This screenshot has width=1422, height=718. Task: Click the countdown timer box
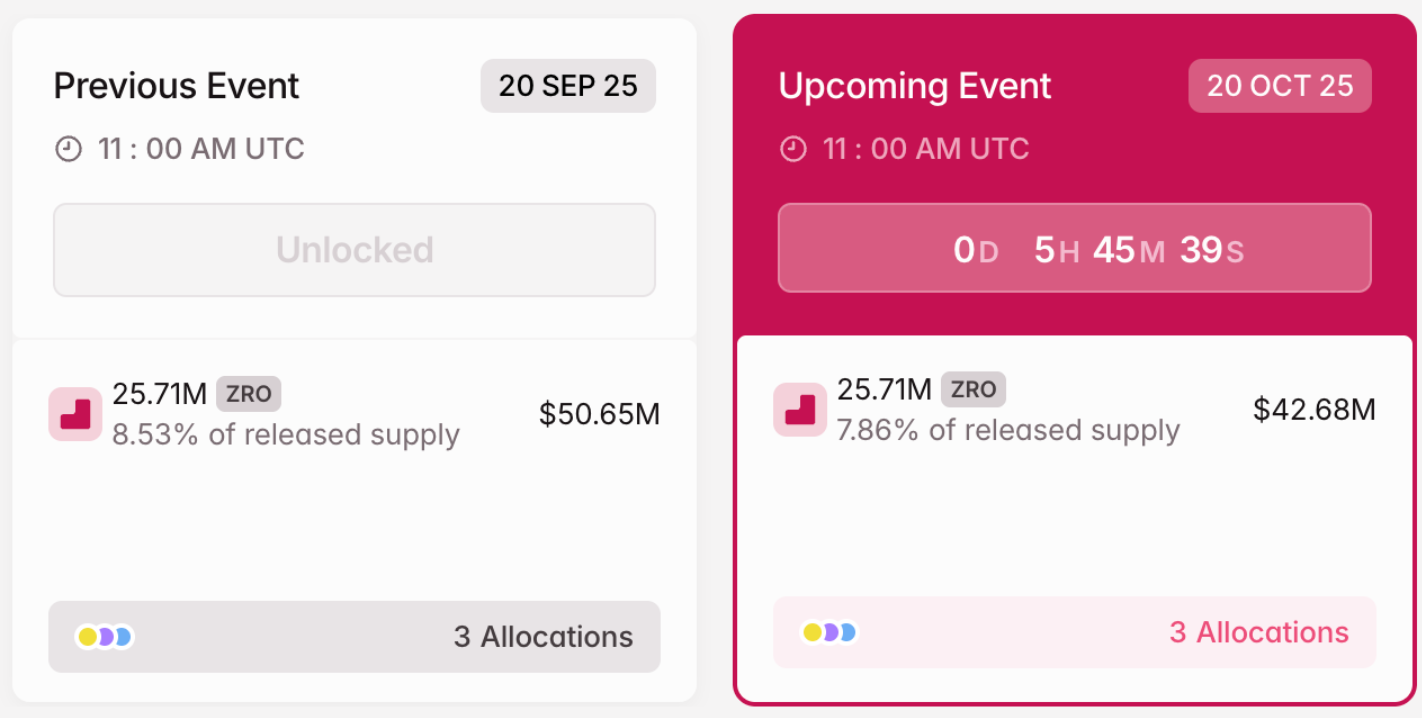click(x=1074, y=249)
